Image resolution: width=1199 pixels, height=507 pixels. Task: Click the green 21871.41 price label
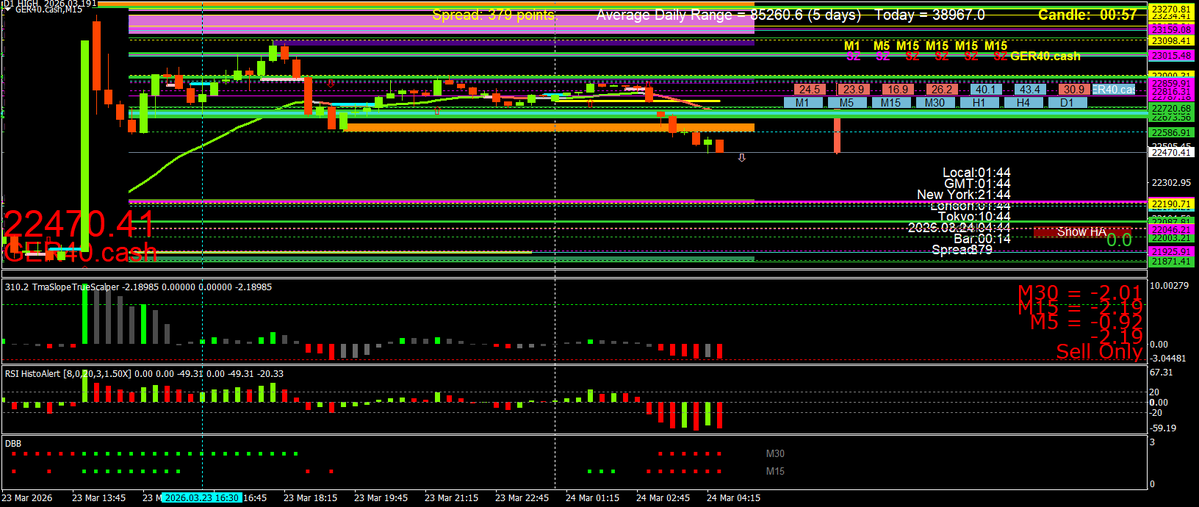[x=1169, y=262]
